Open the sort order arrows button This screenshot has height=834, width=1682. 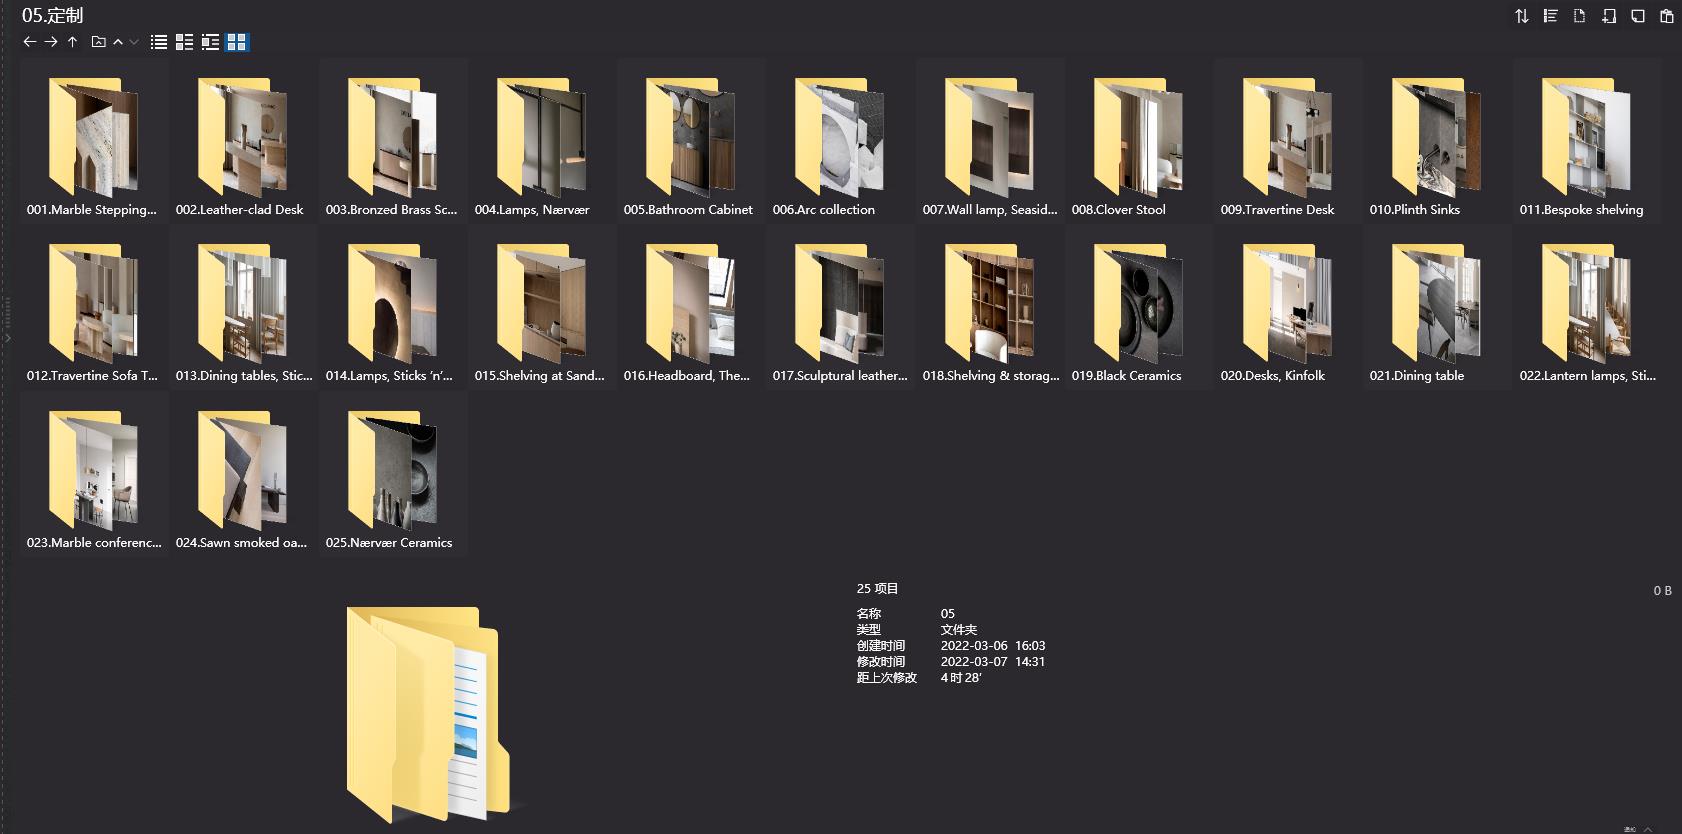[x=1522, y=16]
